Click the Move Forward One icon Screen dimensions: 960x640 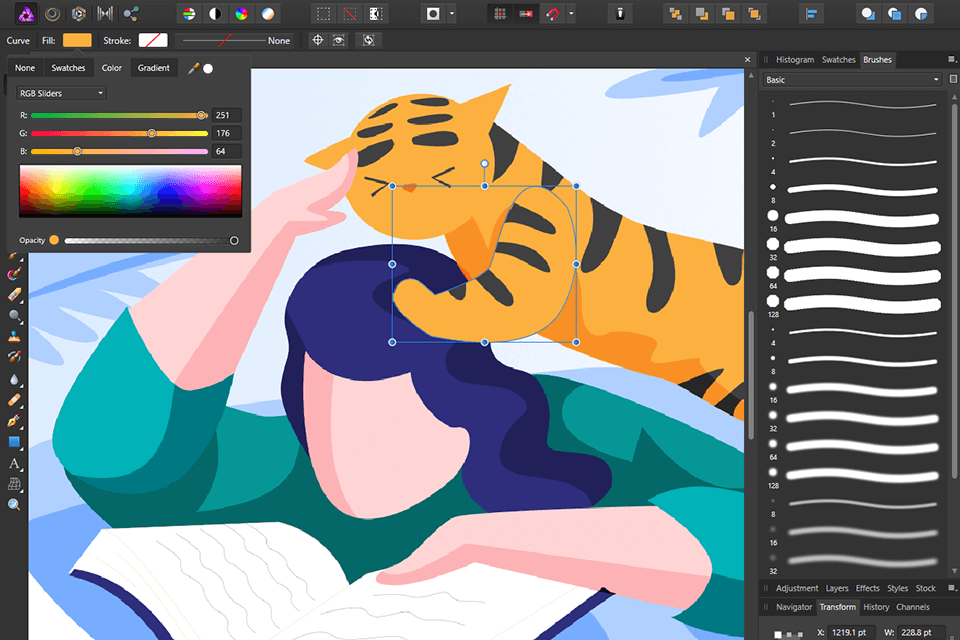pos(729,13)
